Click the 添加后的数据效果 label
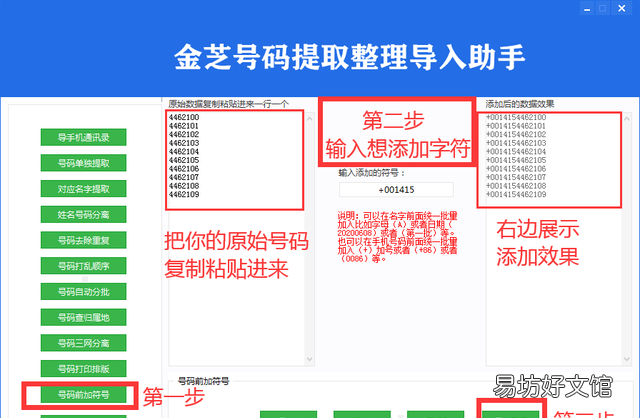This screenshot has width=640, height=418. (520, 104)
